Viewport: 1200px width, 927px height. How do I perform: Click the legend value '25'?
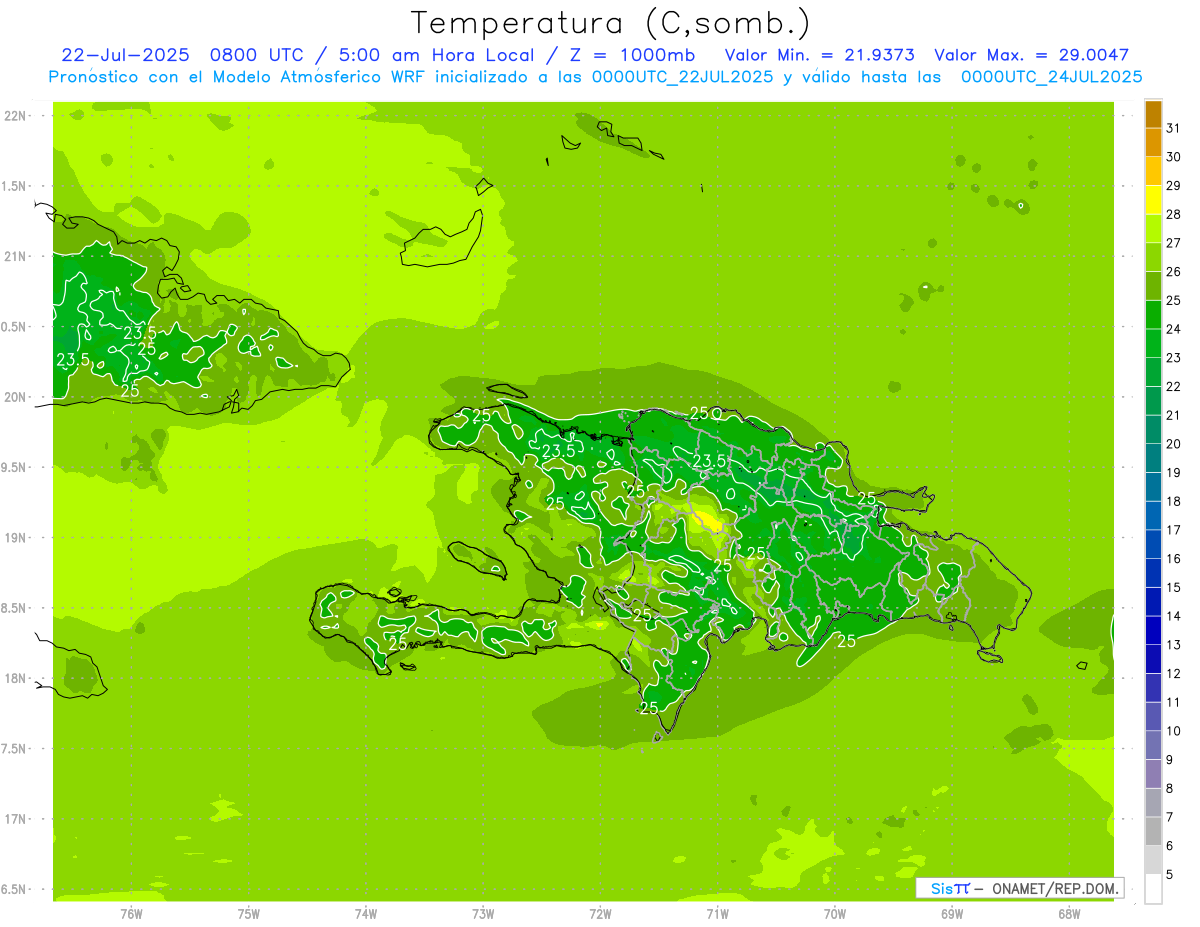point(1174,300)
